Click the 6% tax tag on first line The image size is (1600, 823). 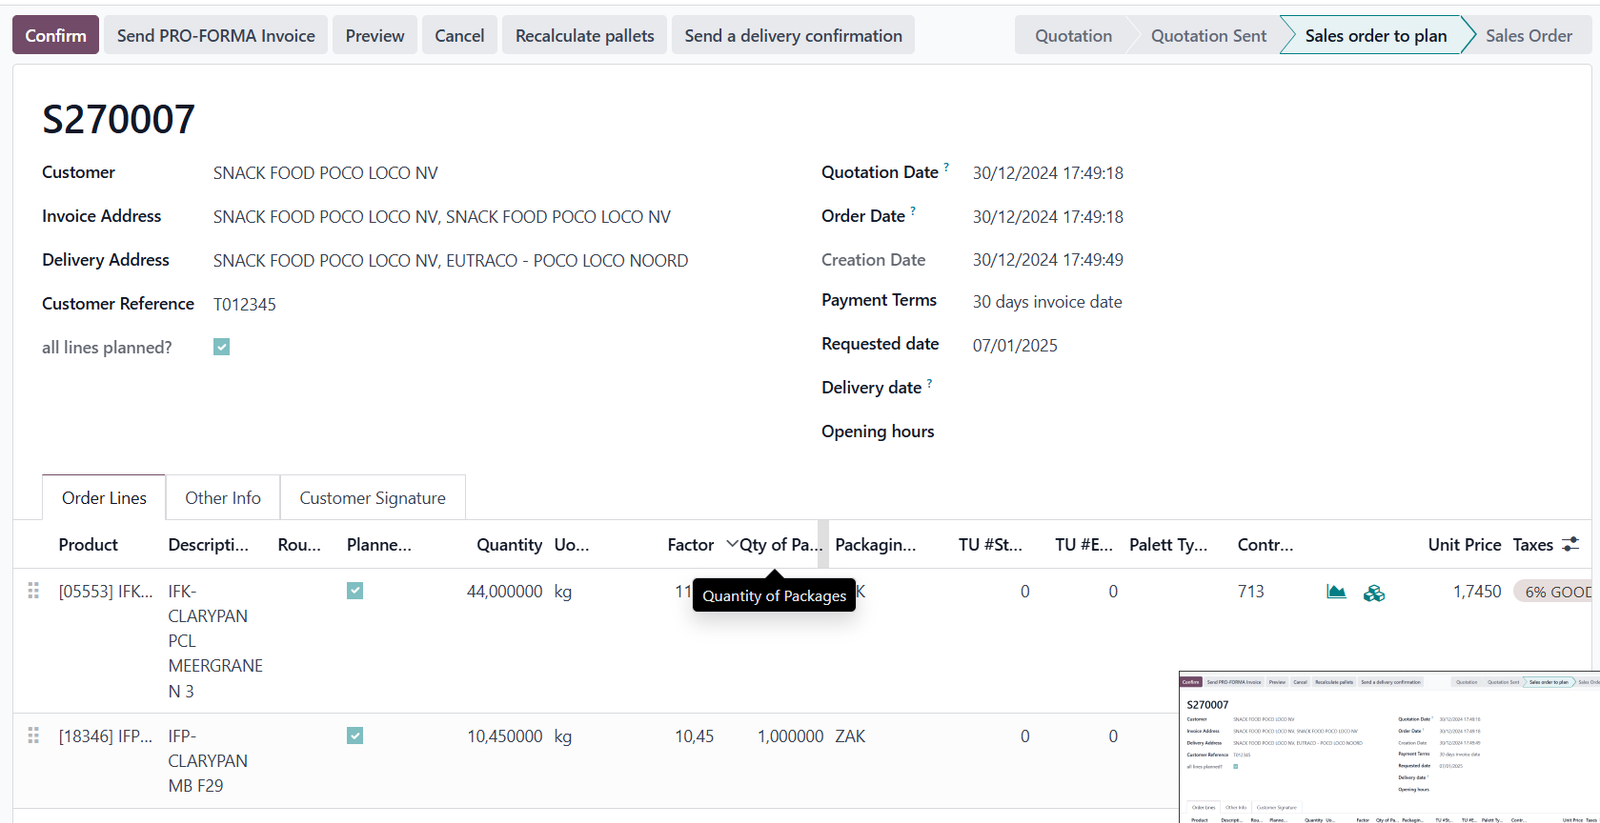[1556, 592]
